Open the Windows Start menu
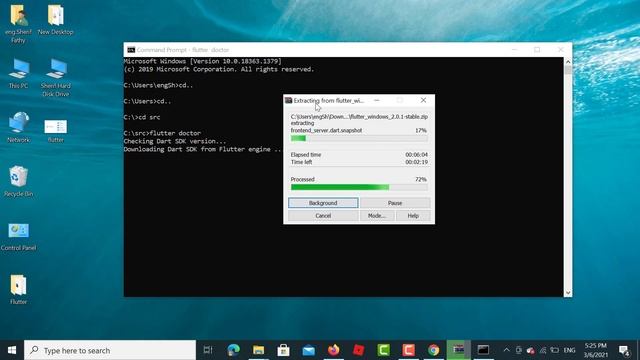640x360 pixels. coord(12,350)
